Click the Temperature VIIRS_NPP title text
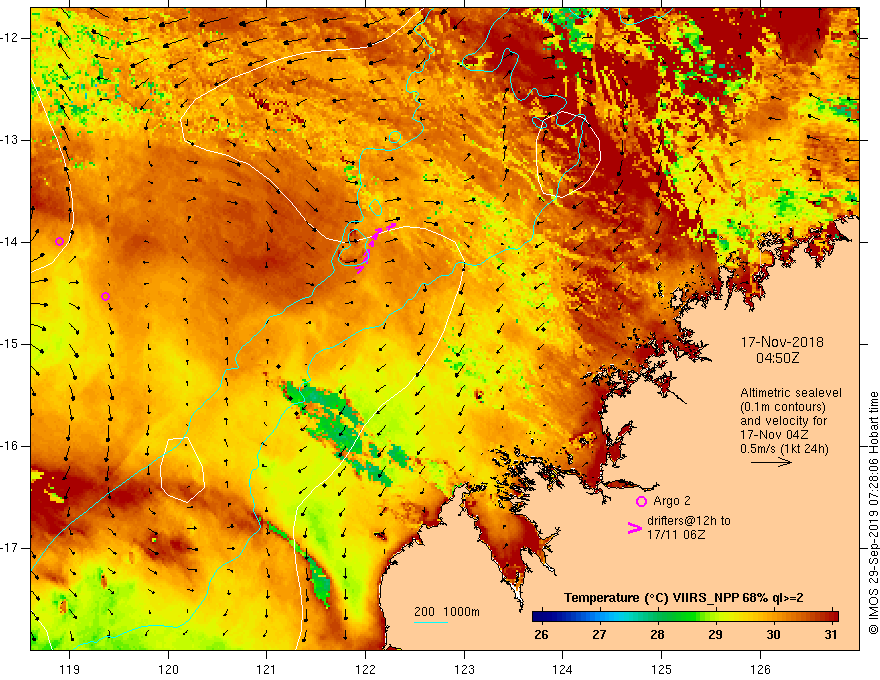The height and width of the screenshot is (680, 880). click(x=684, y=598)
